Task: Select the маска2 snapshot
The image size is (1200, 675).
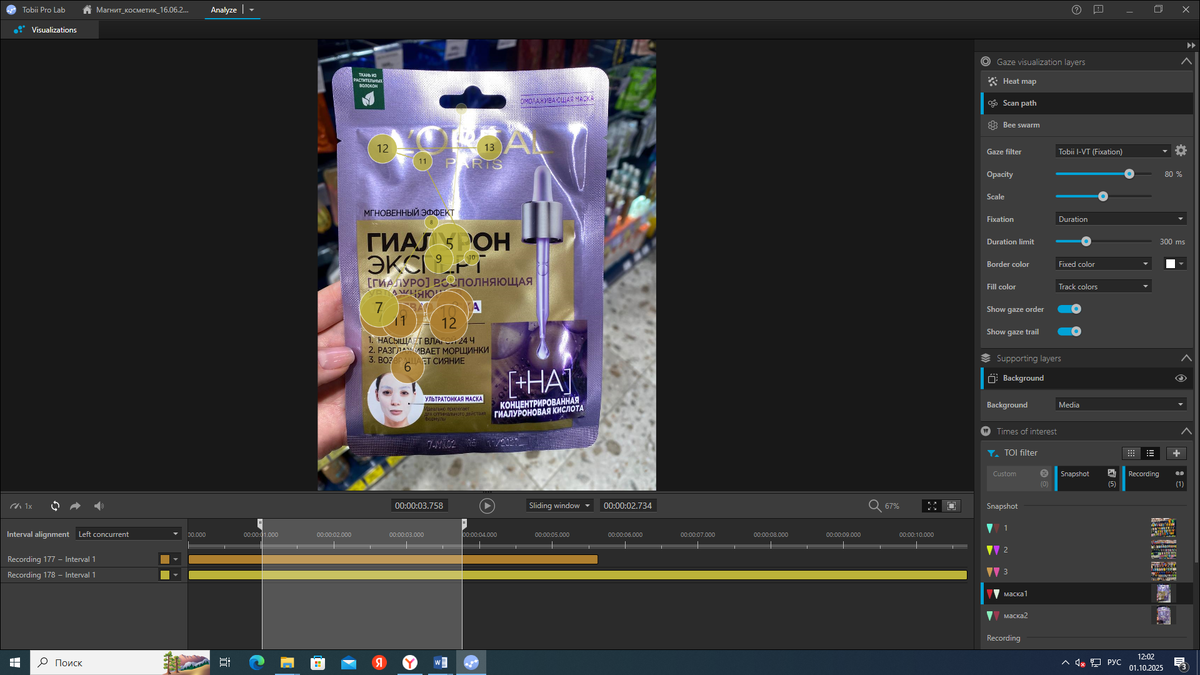Action: pos(1084,616)
